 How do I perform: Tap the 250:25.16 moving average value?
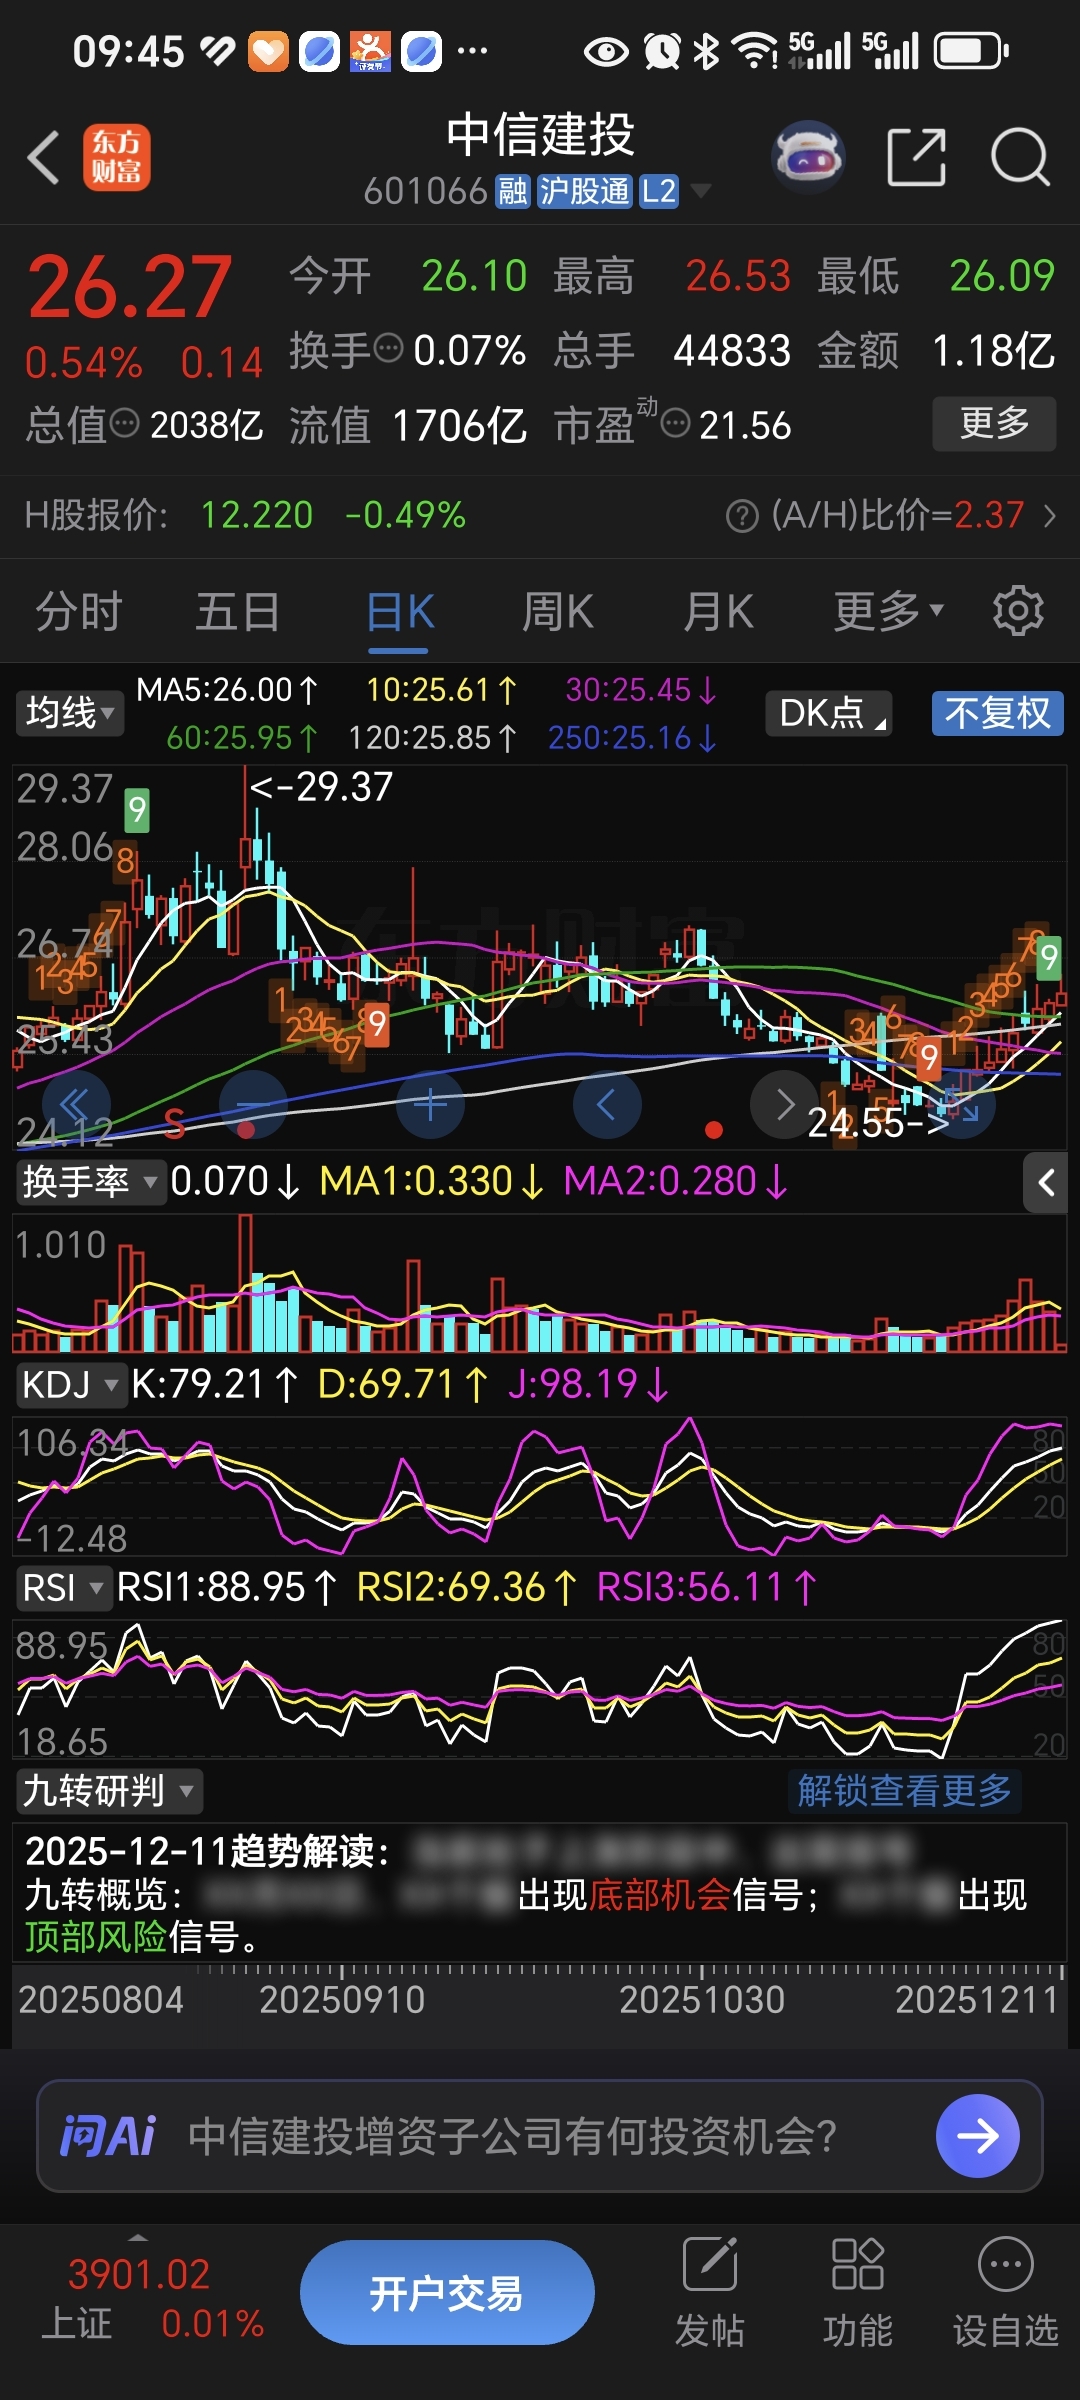tap(632, 738)
